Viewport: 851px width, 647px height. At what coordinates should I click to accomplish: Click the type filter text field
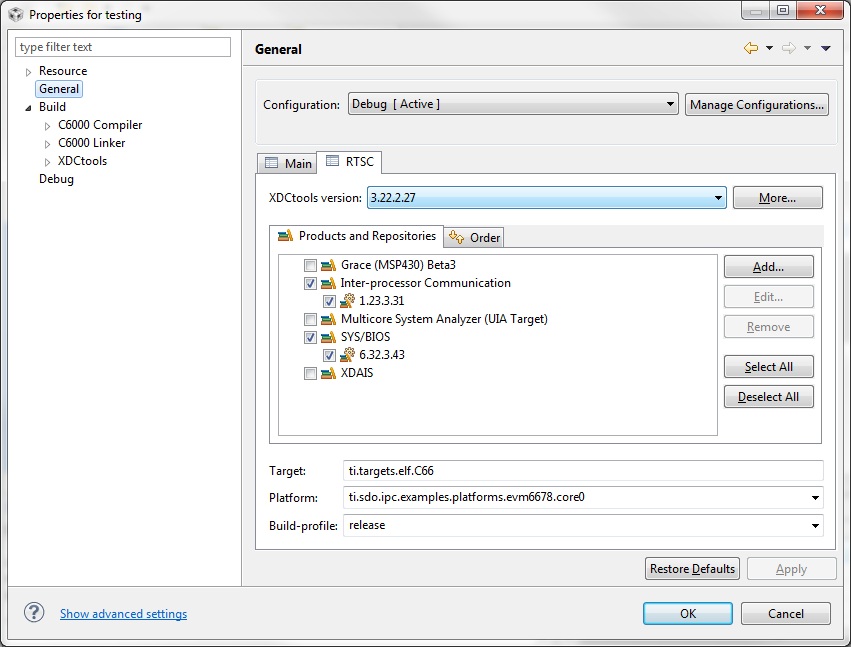[123, 47]
